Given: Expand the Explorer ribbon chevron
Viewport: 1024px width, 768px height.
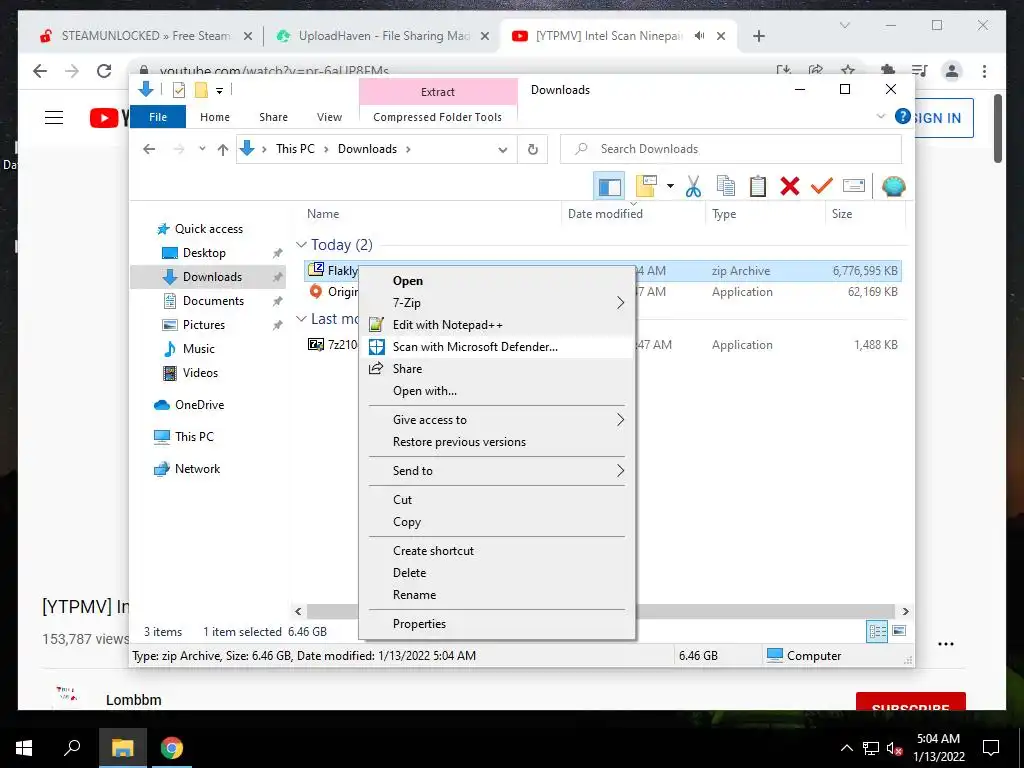Looking at the screenshot, I should click(x=880, y=116).
